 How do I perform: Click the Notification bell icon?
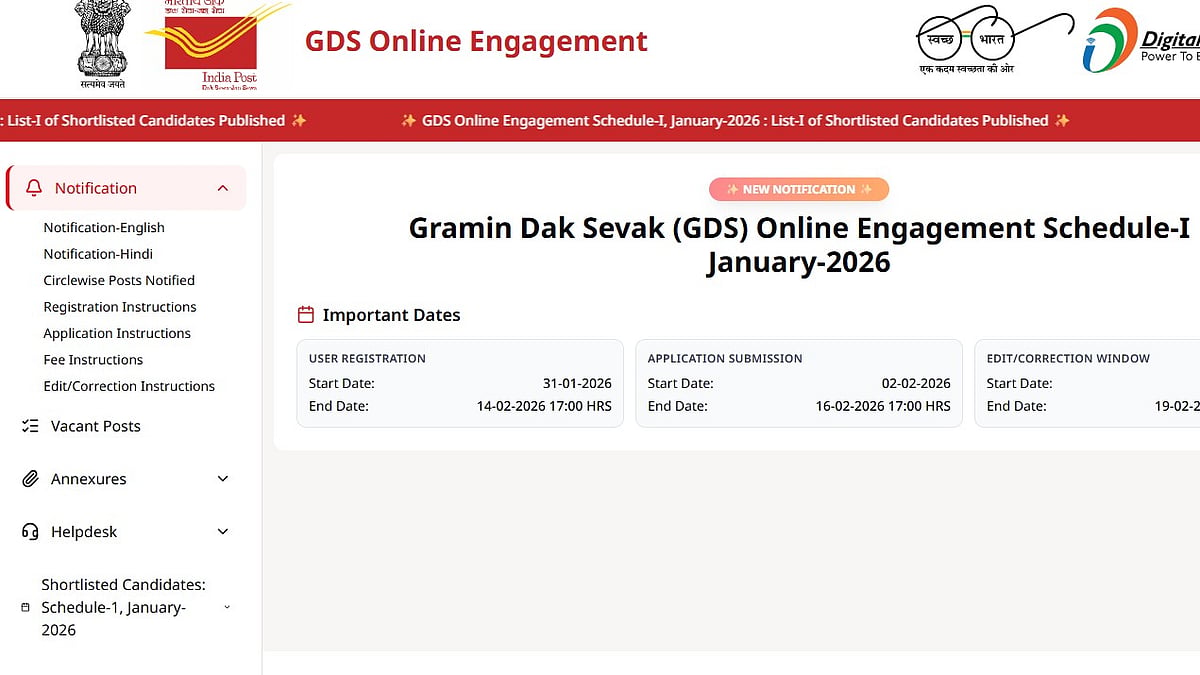pos(34,188)
